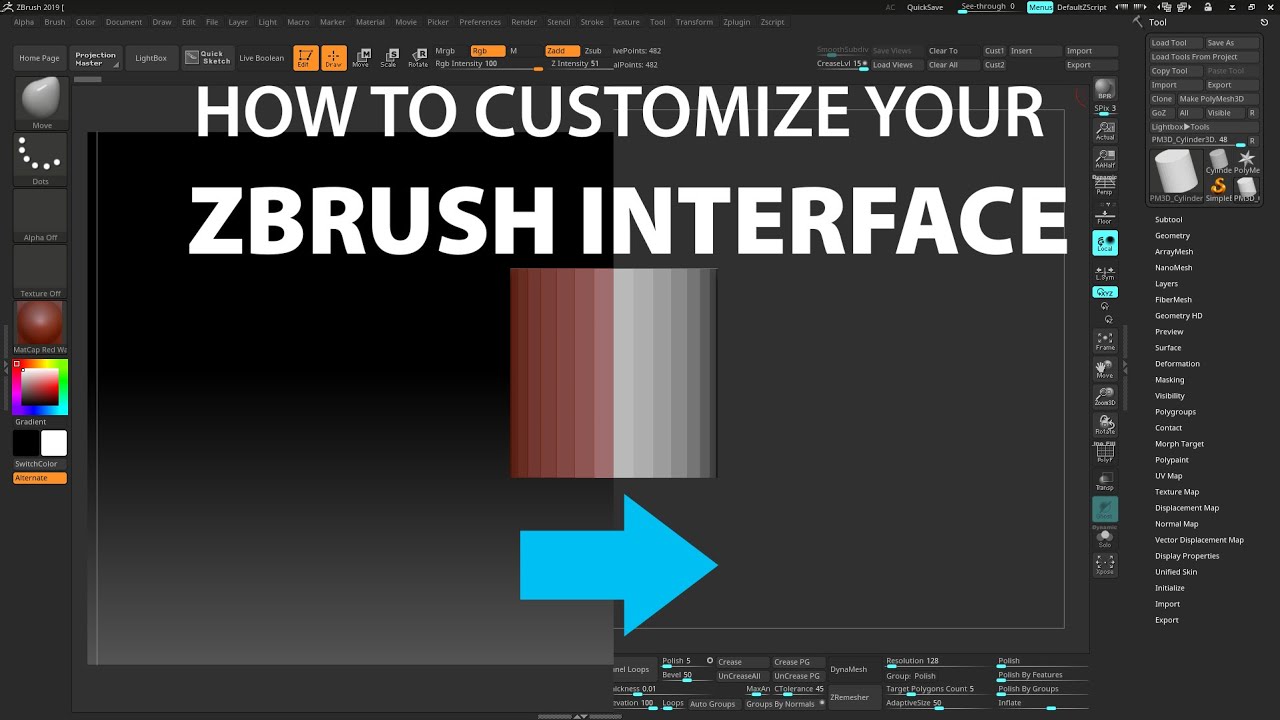Expand the Polygroups subpalette
The image size is (1280, 720).
tap(1175, 412)
